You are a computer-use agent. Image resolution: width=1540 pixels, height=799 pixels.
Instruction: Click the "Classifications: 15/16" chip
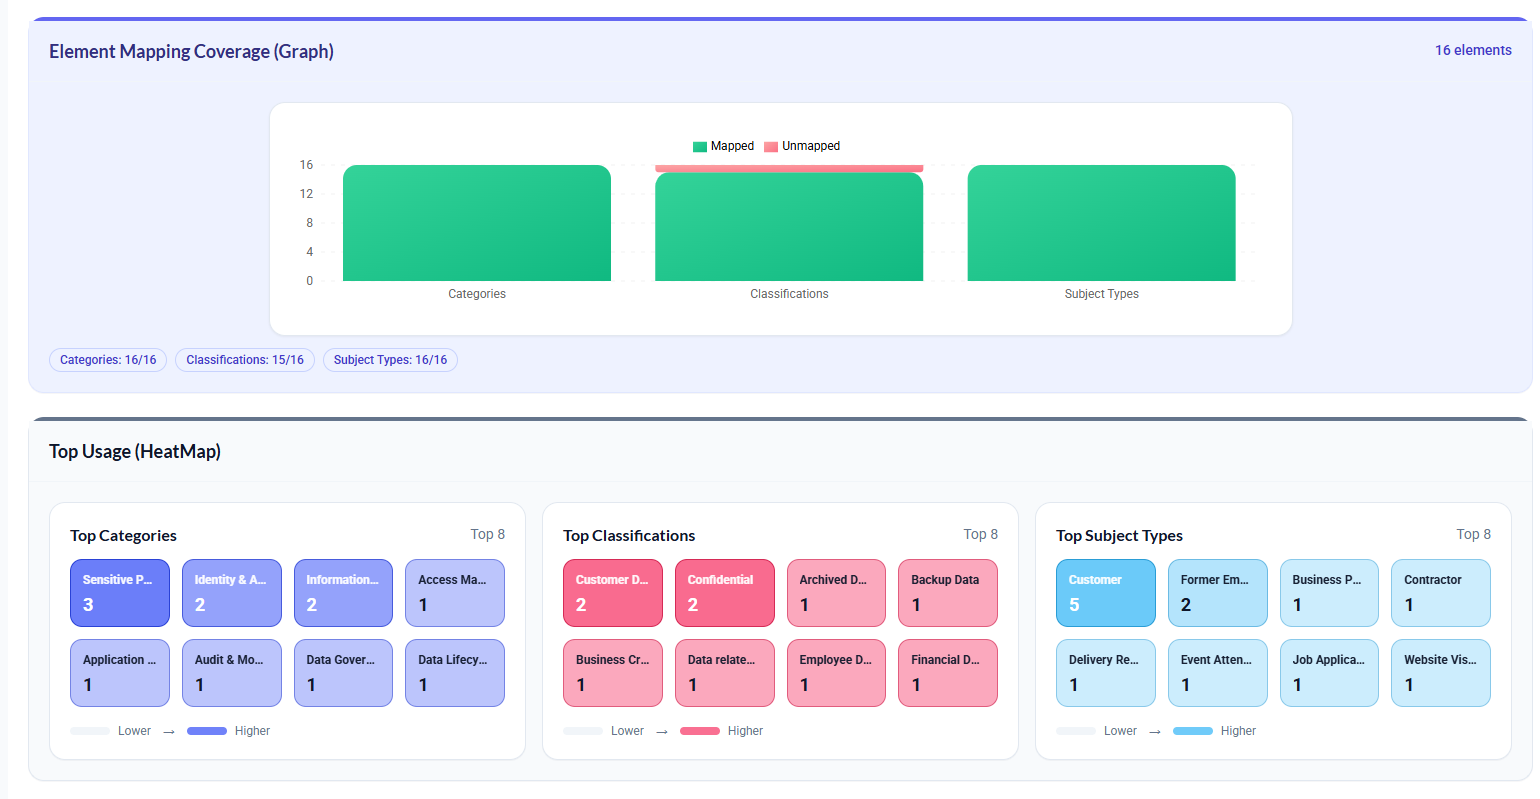click(244, 359)
